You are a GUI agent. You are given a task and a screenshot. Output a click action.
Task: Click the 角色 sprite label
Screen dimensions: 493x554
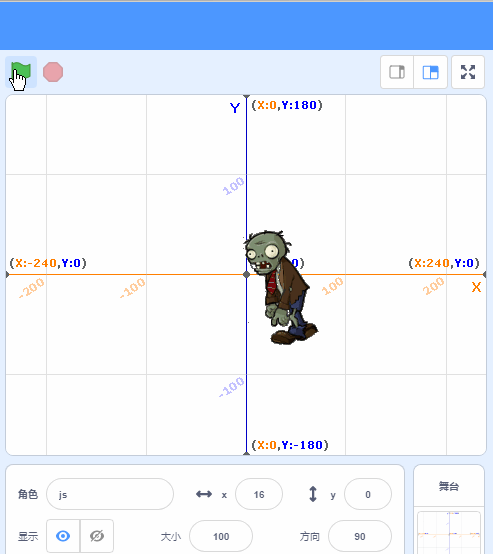(x=28, y=494)
